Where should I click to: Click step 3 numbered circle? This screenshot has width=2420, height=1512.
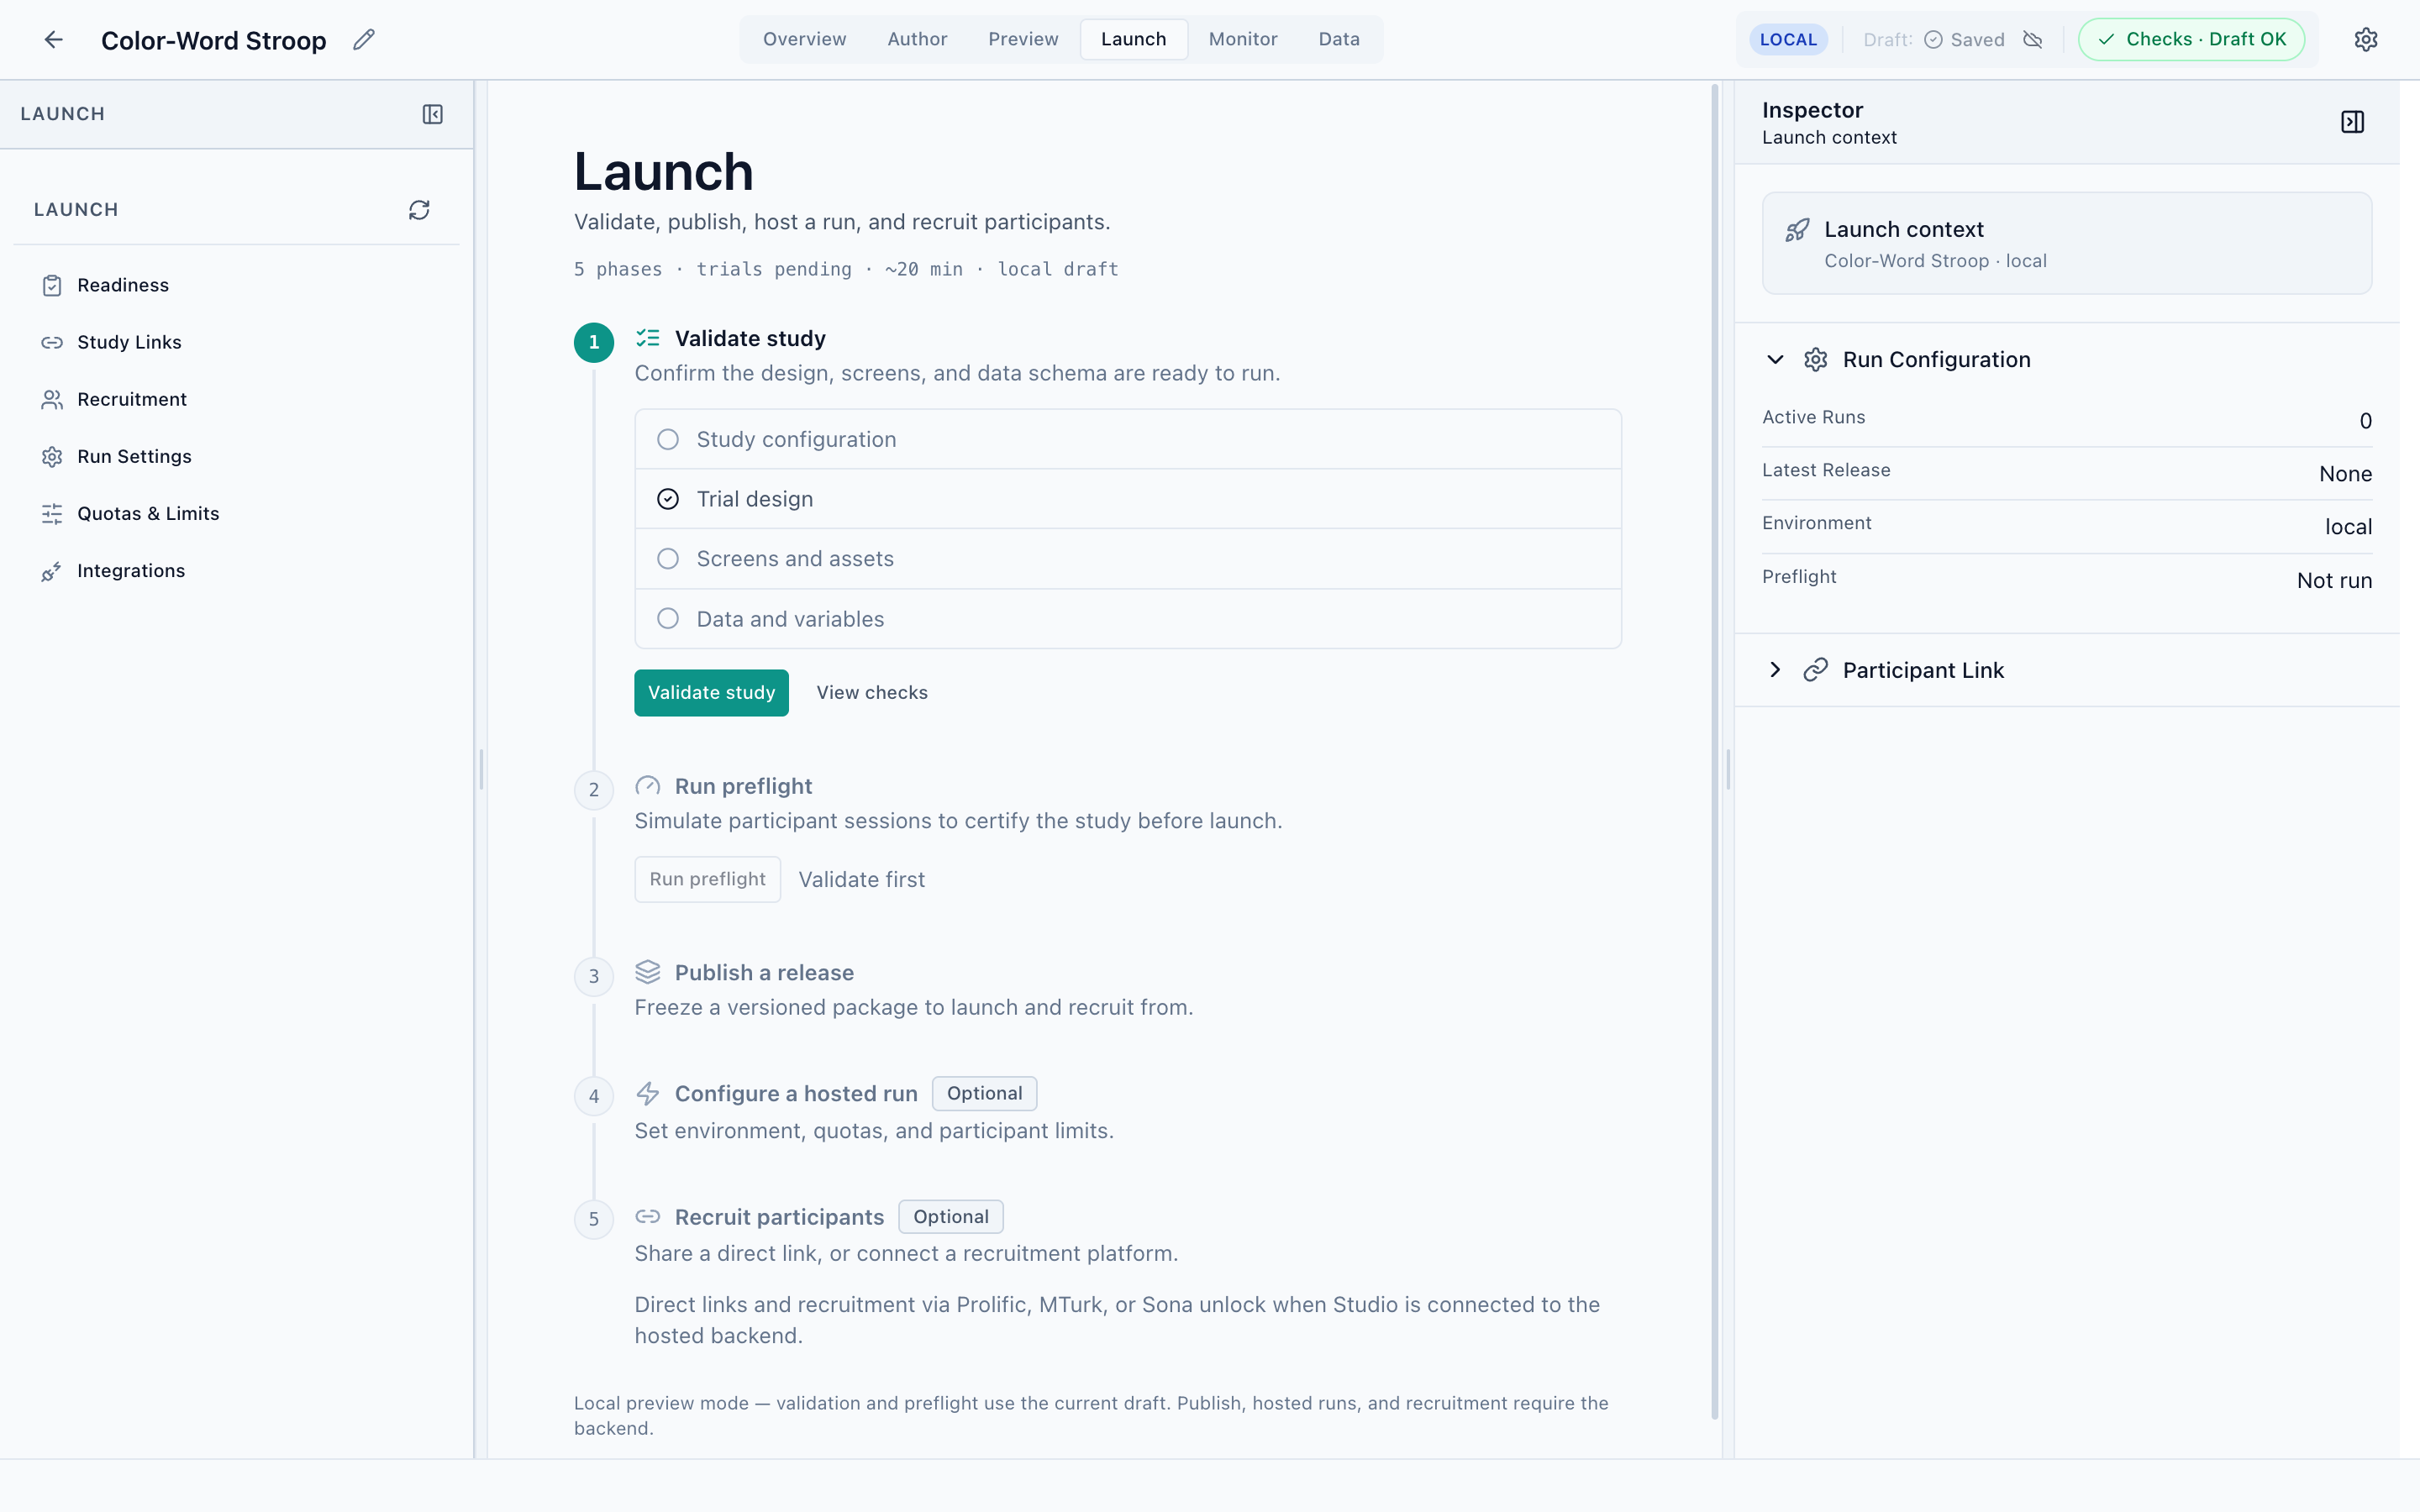(594, 976)
